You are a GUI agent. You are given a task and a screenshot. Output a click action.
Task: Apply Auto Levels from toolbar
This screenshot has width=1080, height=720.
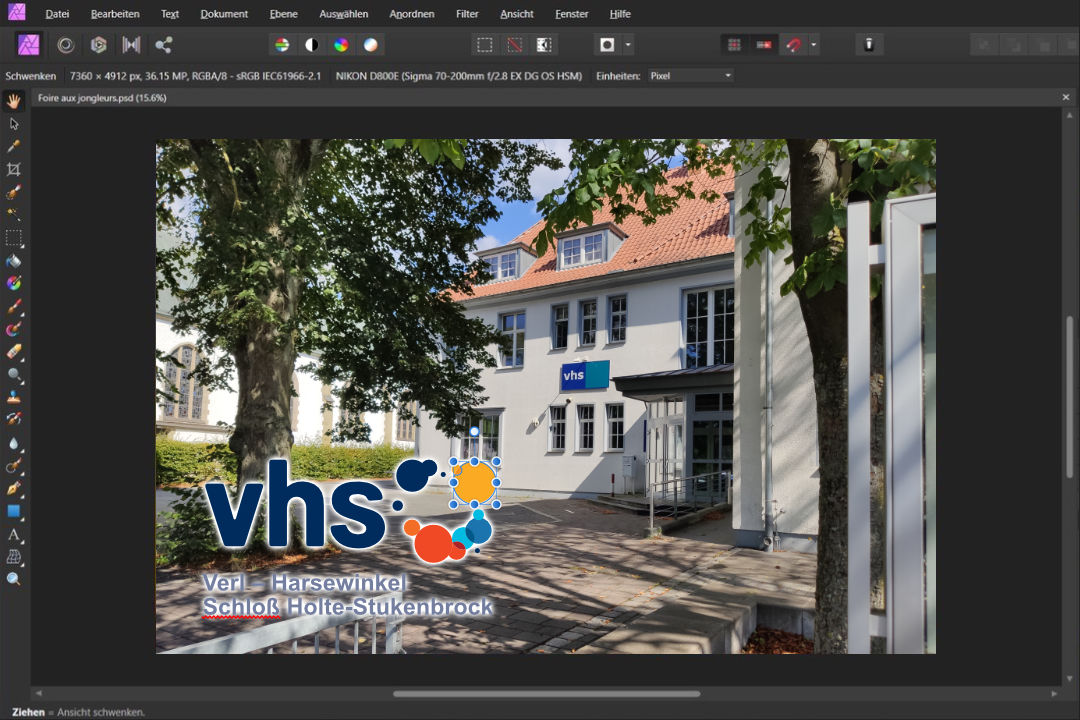click(x=282, y=45)
